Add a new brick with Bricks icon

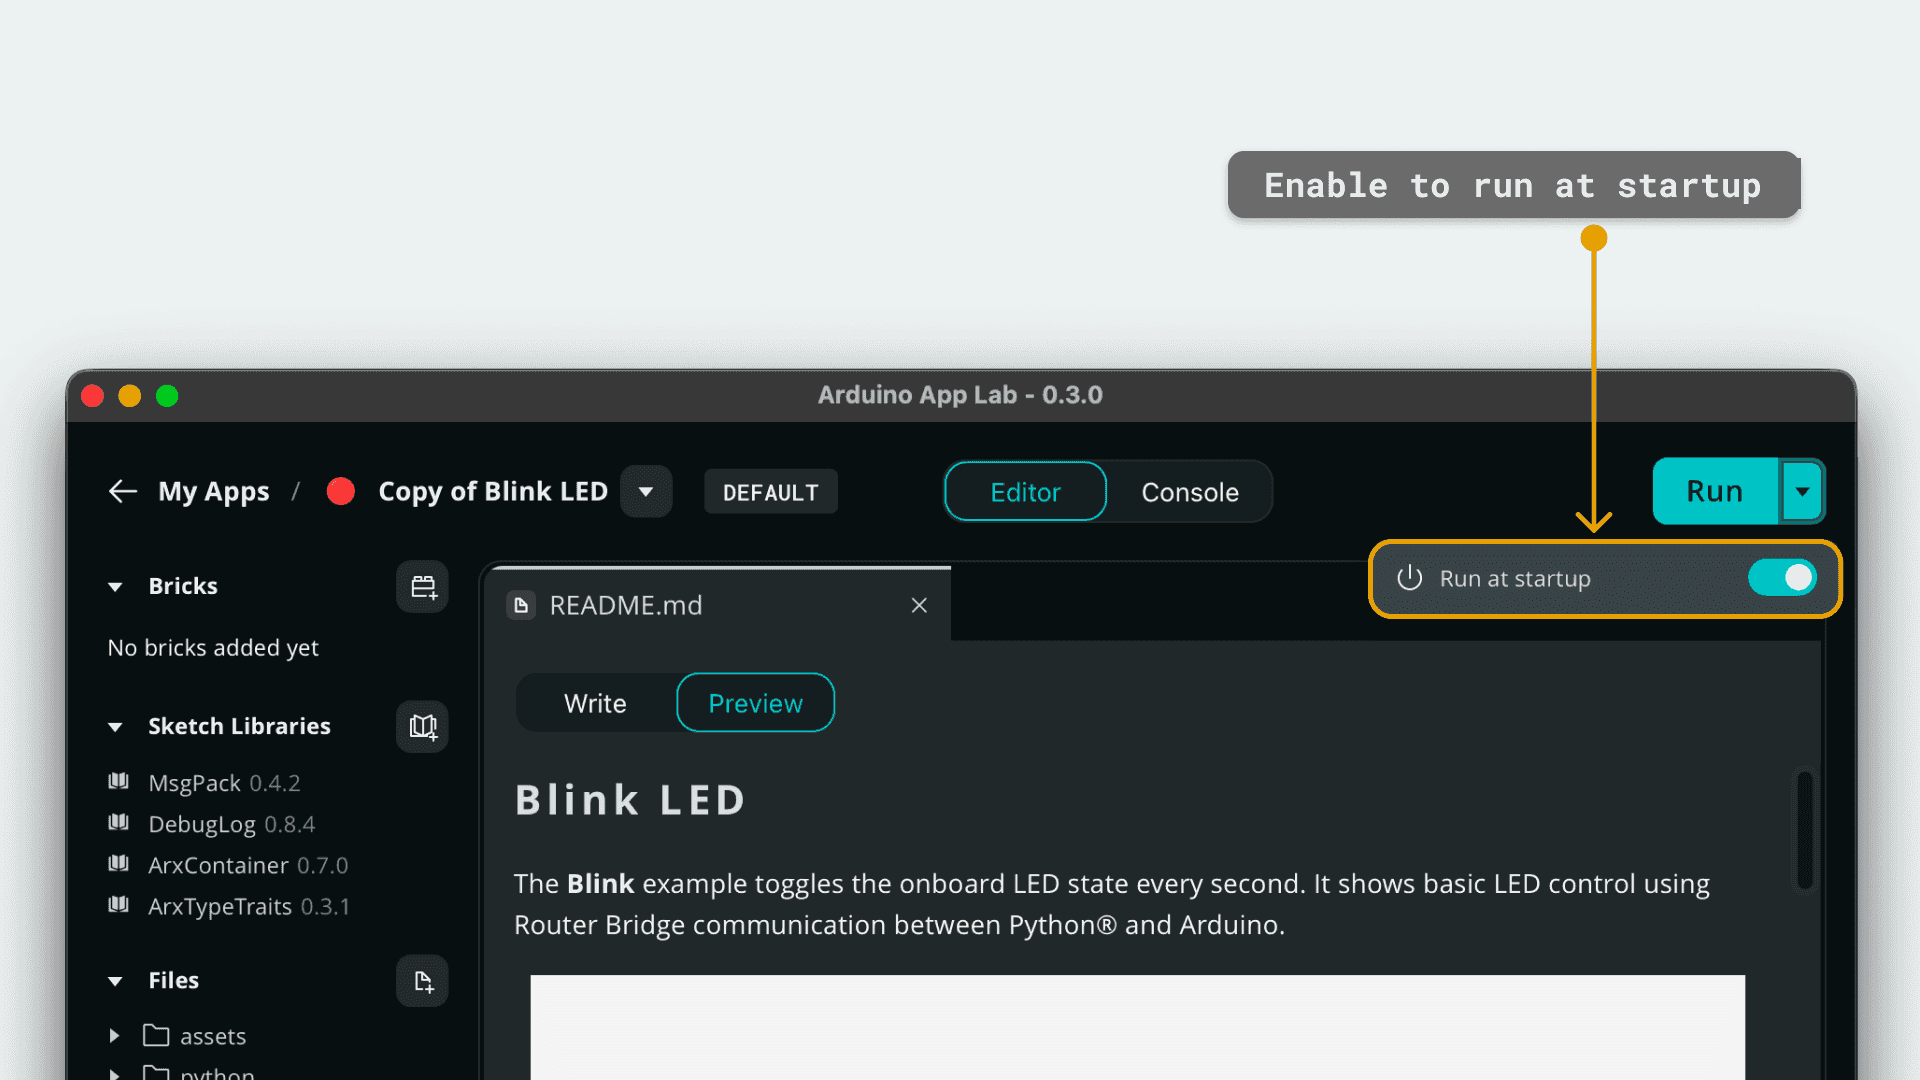click(x=423, y=587)
